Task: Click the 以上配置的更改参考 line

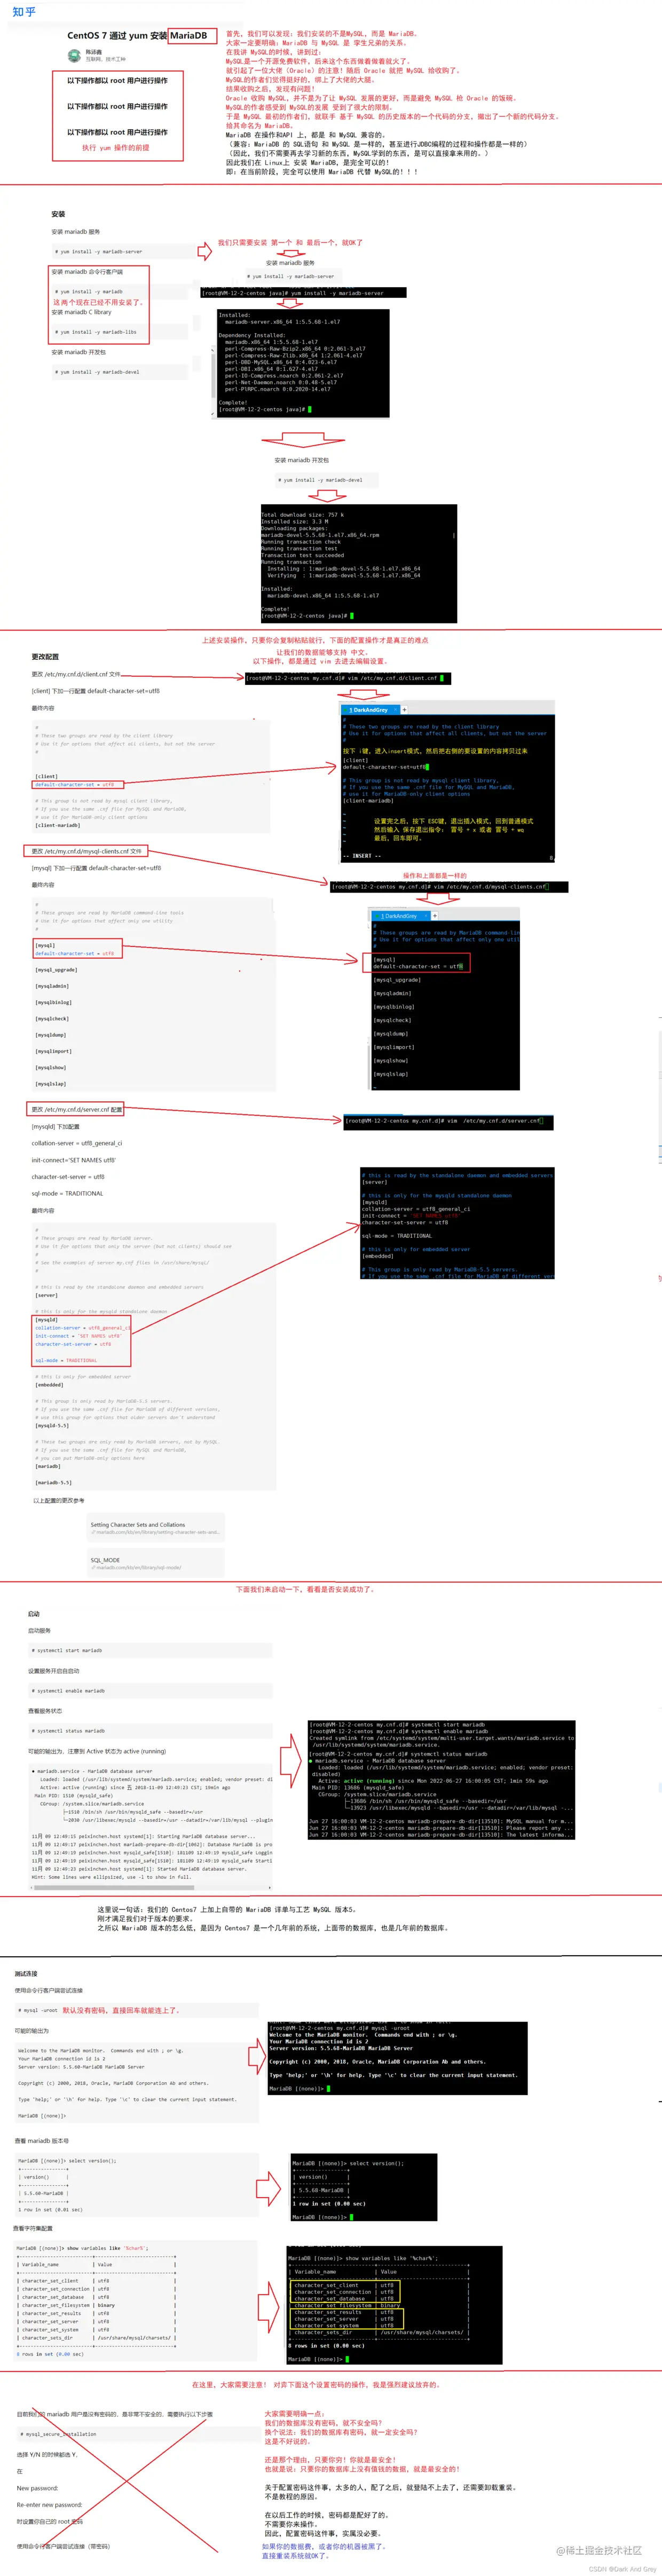Action: 59,1500
